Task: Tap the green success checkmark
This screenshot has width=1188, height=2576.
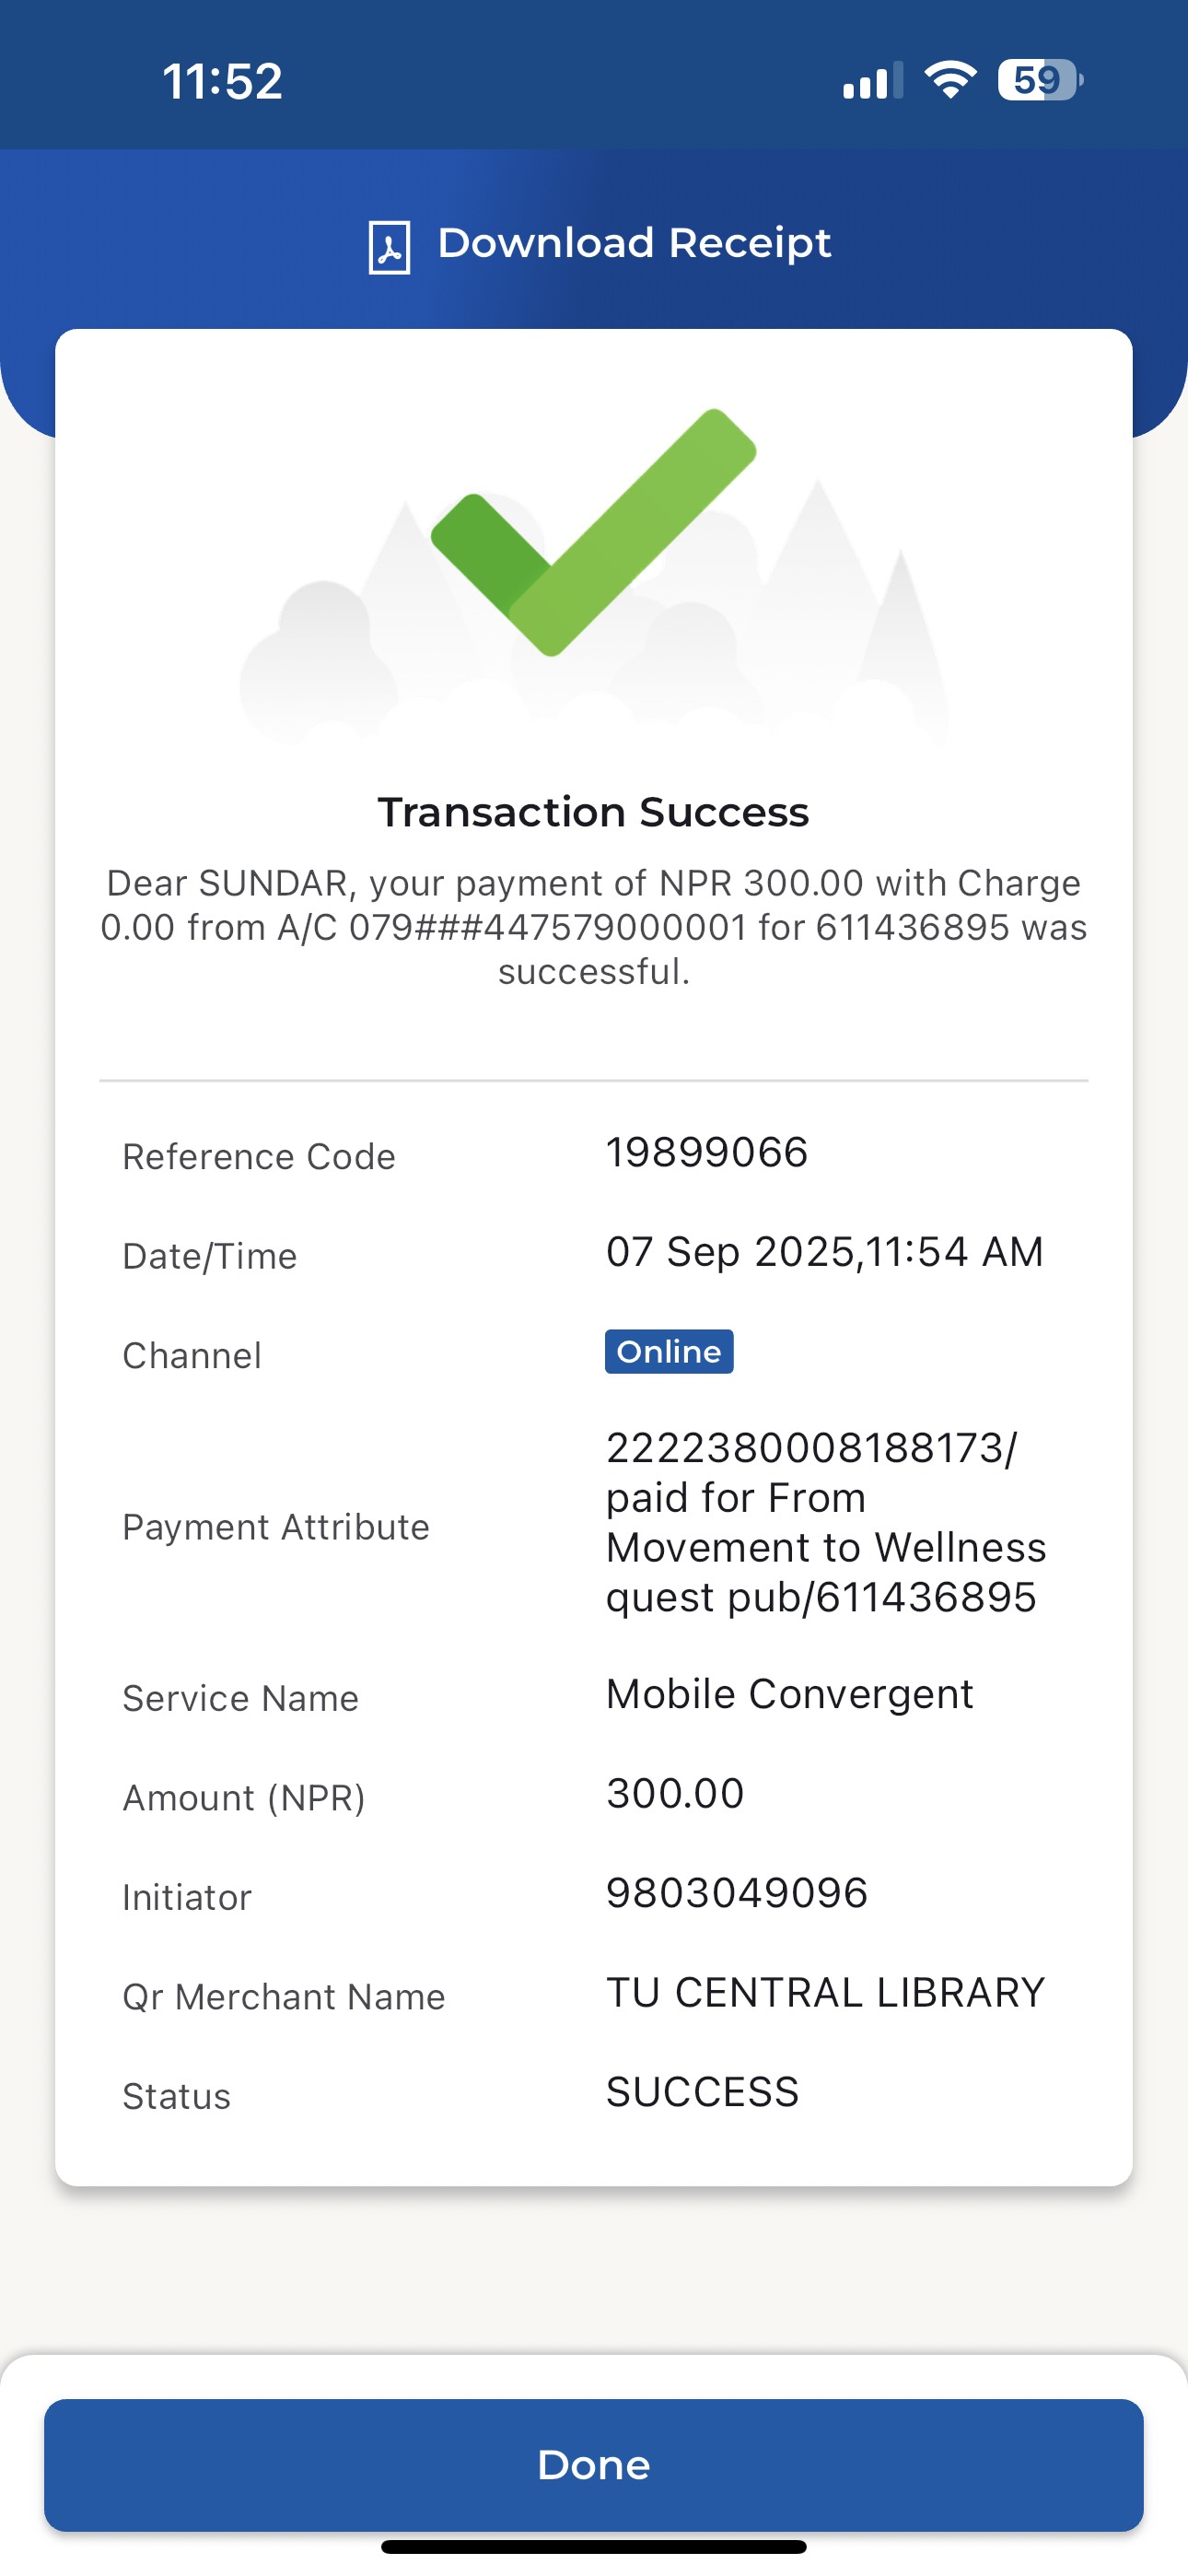Action: (x=593, y=532)
